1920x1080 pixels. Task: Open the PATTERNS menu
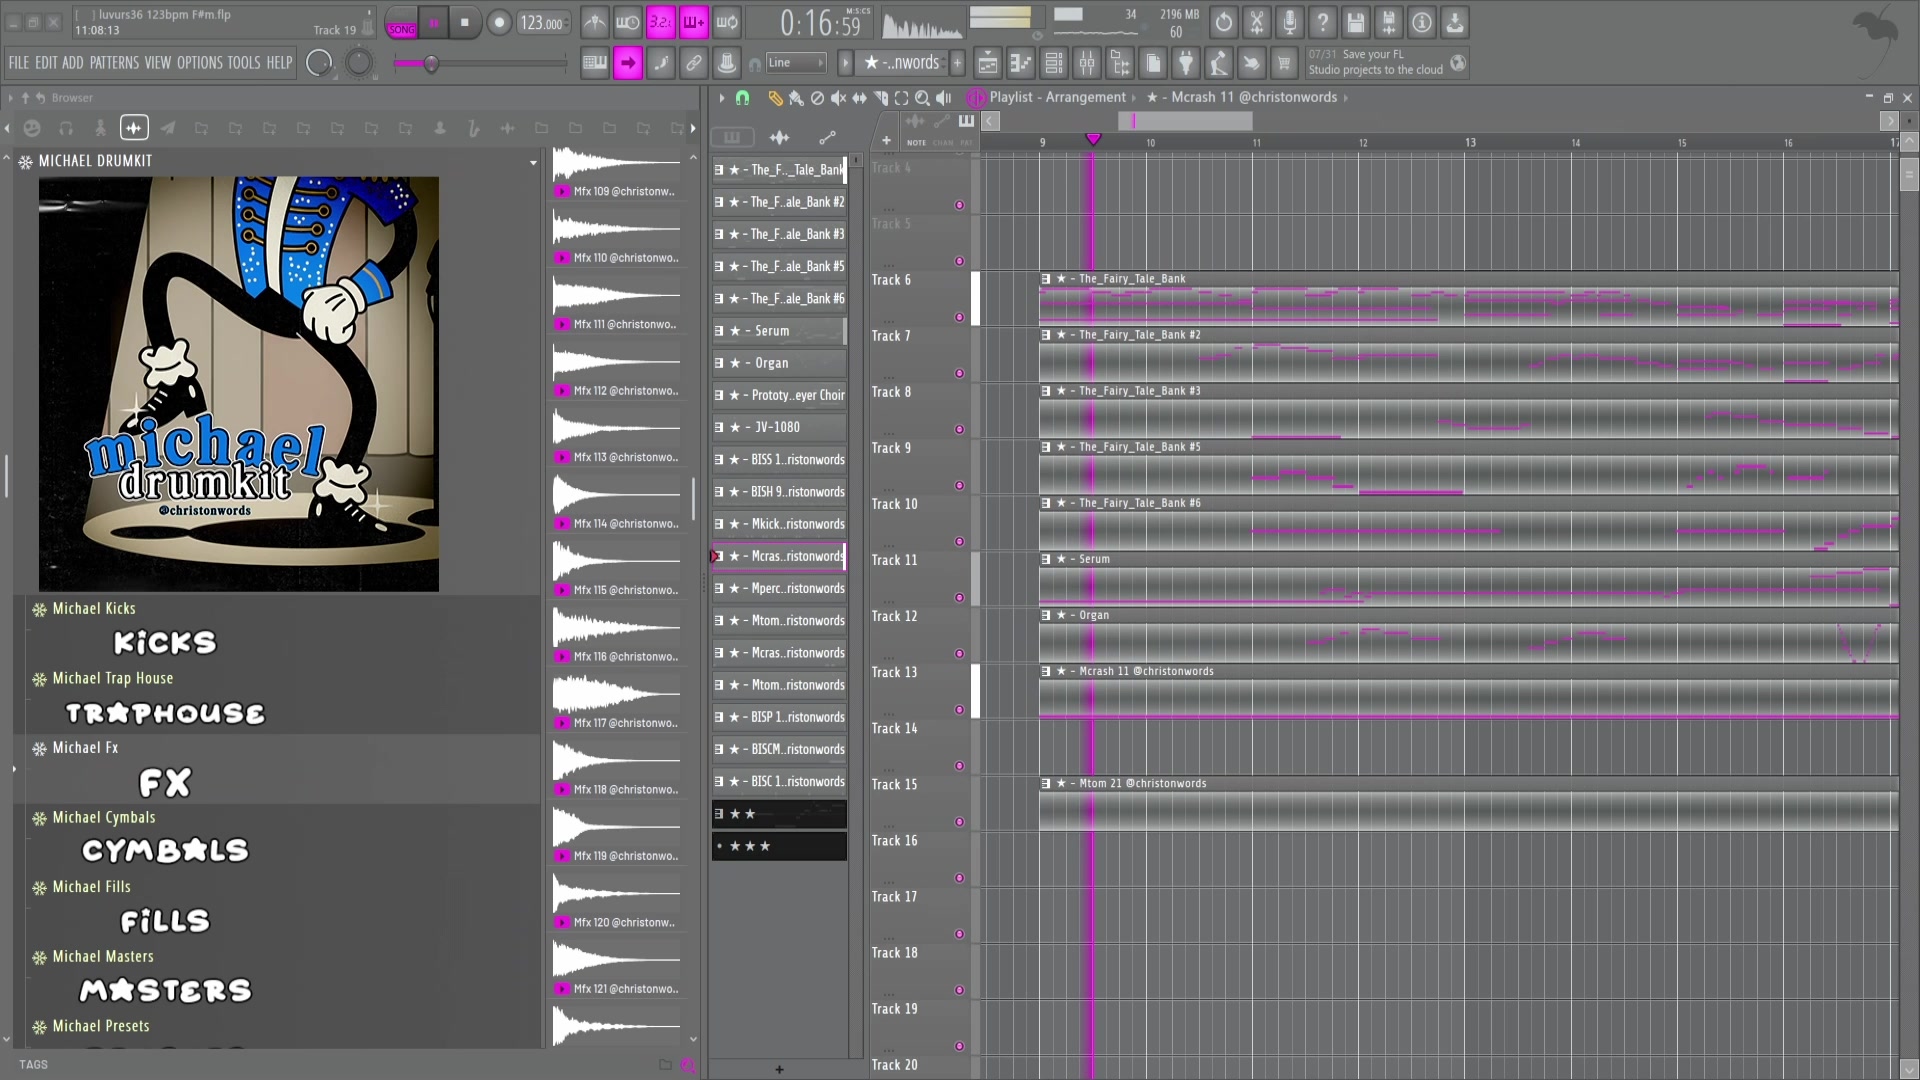click(x=114, y=63)
